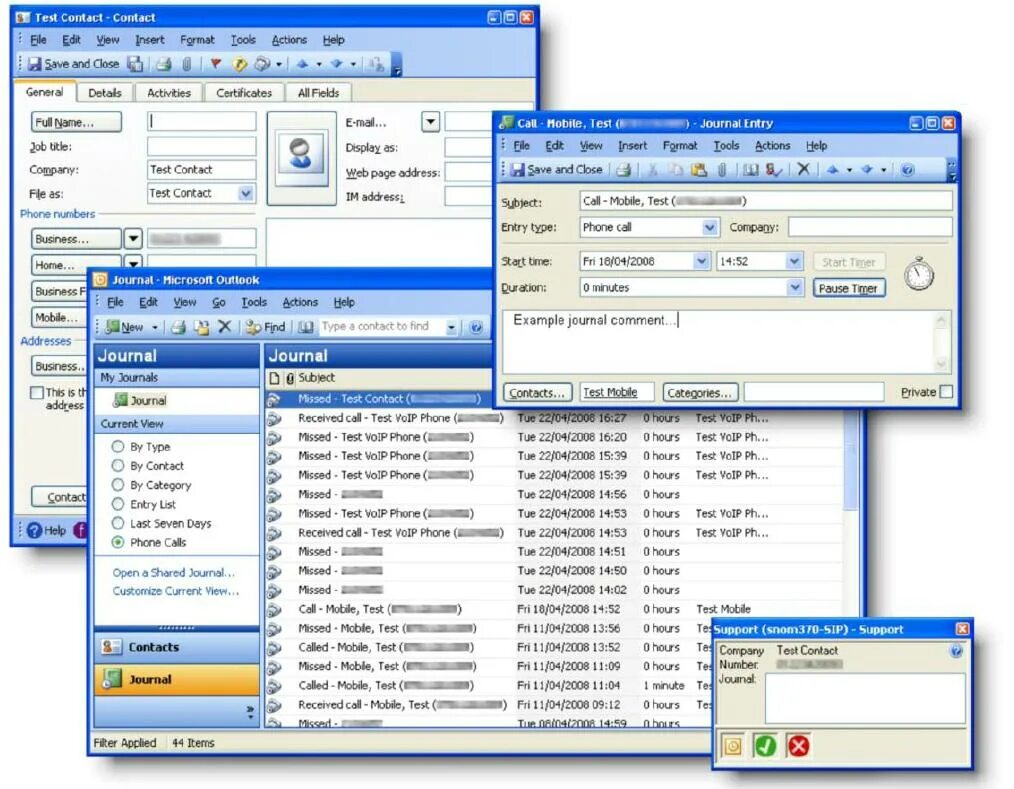Viewport: 1014px width, 789px height.
Task: Select the Phone Calls view radio button
Action: tap(118, 542)
